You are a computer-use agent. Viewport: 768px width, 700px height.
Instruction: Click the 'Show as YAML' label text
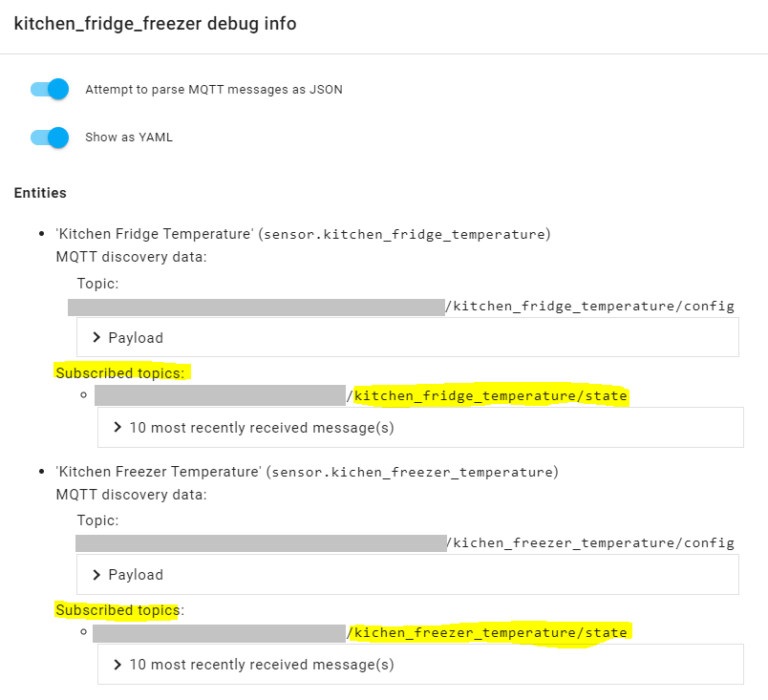point(129,137)
